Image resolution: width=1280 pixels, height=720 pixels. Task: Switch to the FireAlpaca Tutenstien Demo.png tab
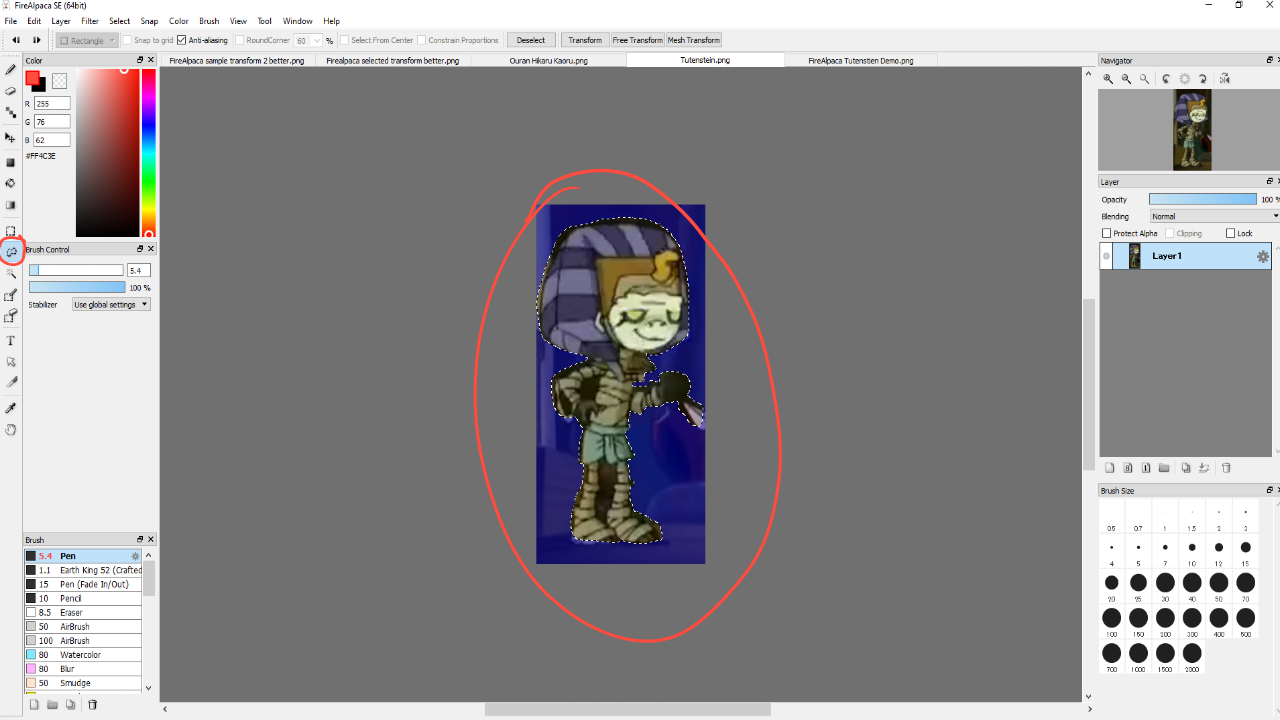point(862,61)
